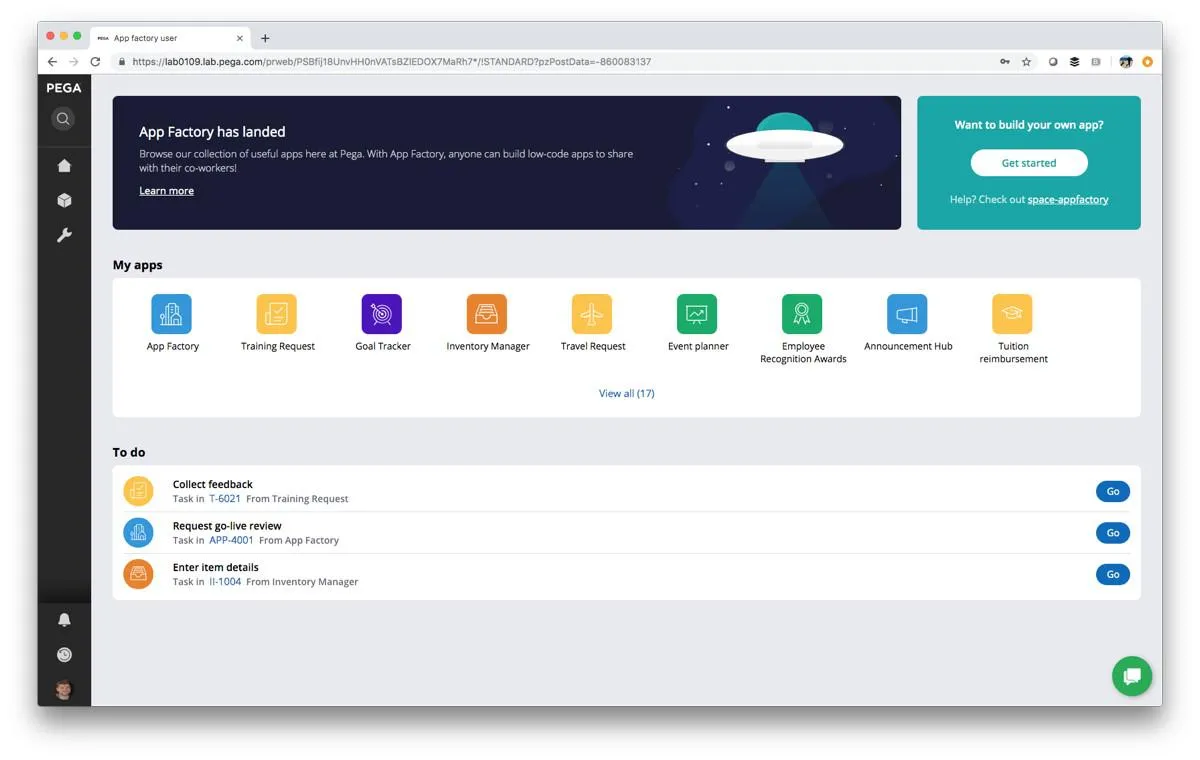Image resolution: width=1200 pixels, height=760 pixels.
Task: Click the wrench tools icon in the sidebar
Action: point(63,234)
